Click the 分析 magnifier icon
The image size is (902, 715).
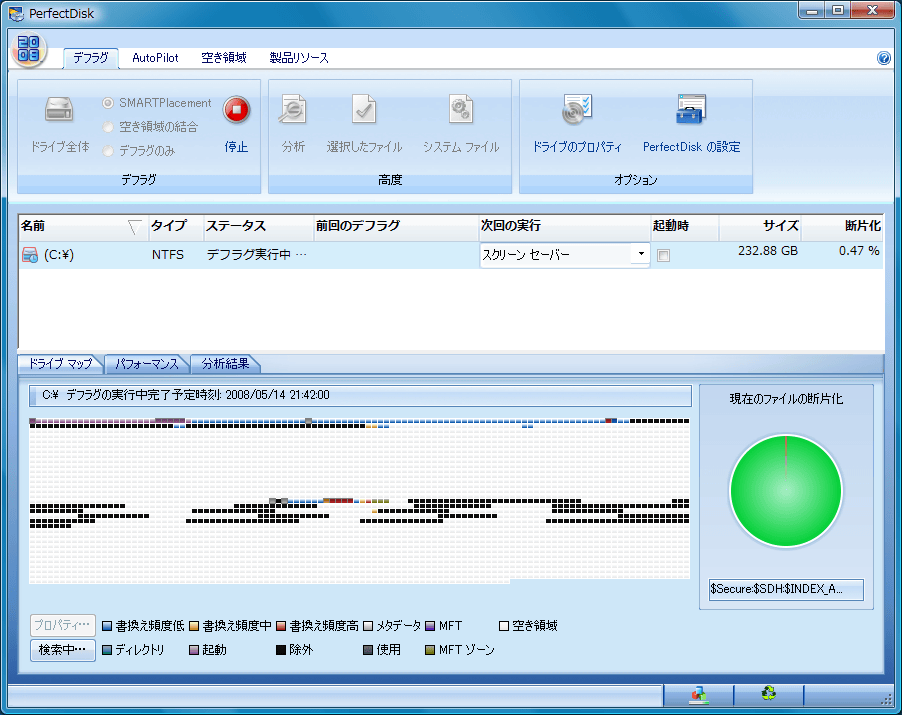point(293,109)
